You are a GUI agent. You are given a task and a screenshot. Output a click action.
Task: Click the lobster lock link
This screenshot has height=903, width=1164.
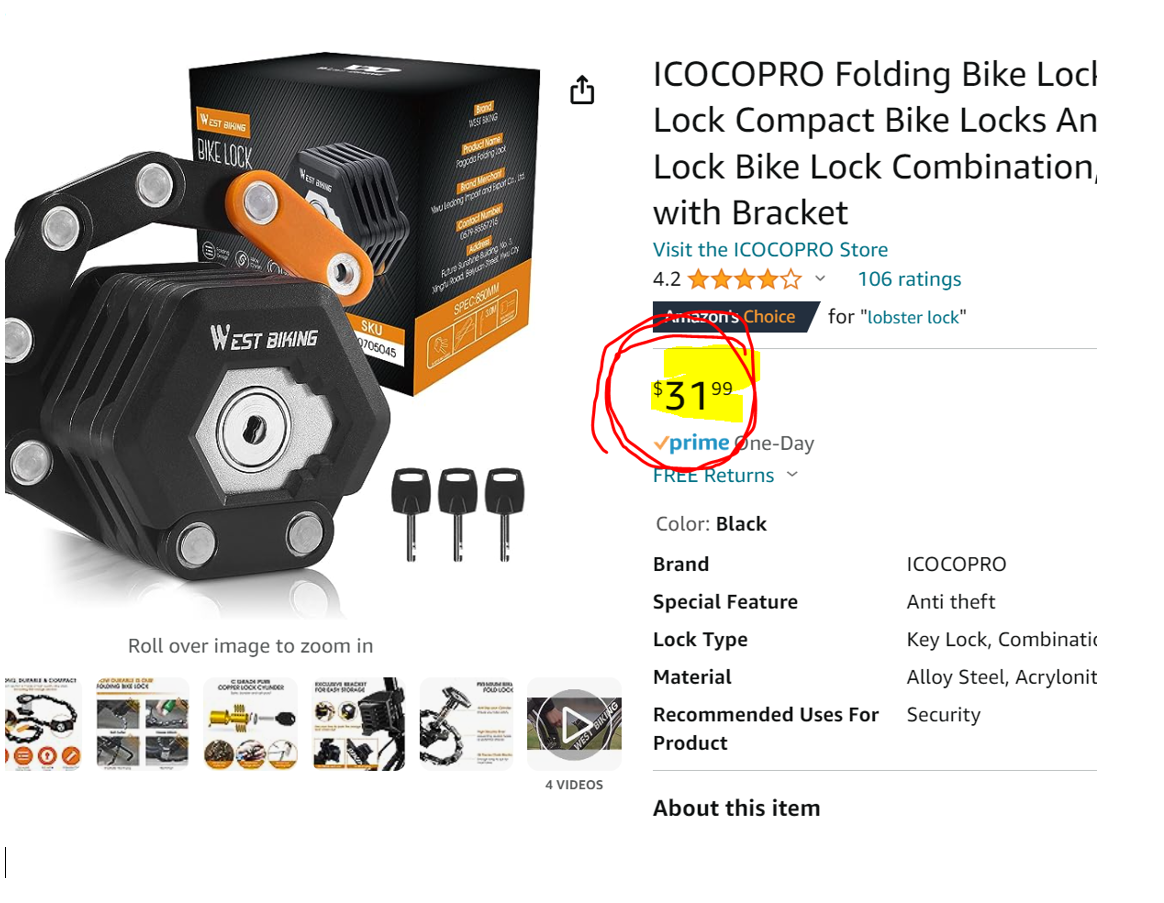[x=914, y=317]
